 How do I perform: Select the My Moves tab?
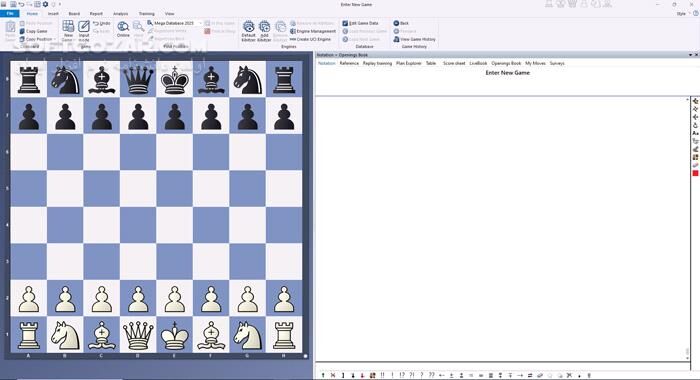535,63
